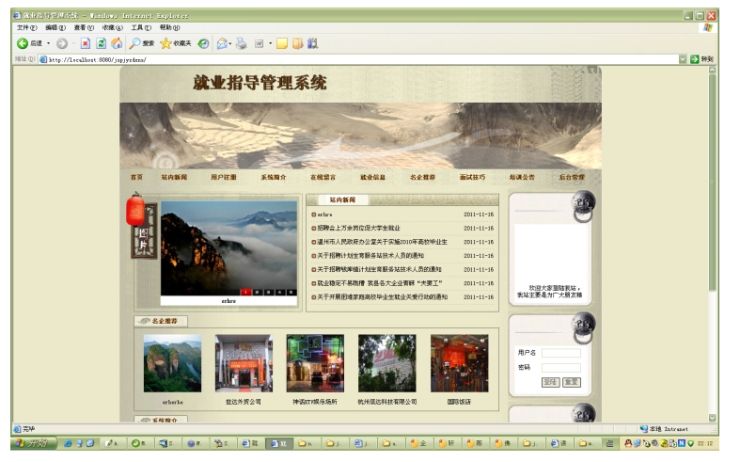Select the red first slide indicator
This screenshot has width=756, height=462.
pos(246,292)
